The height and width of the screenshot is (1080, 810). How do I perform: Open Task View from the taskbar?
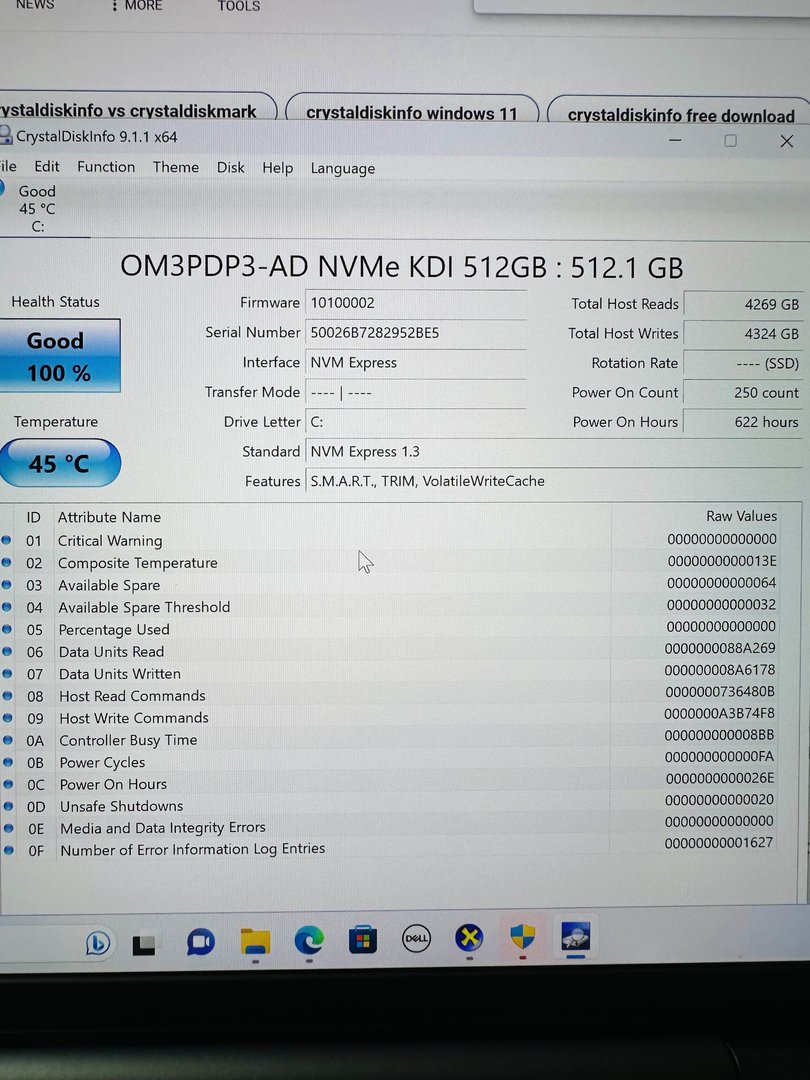144,942
